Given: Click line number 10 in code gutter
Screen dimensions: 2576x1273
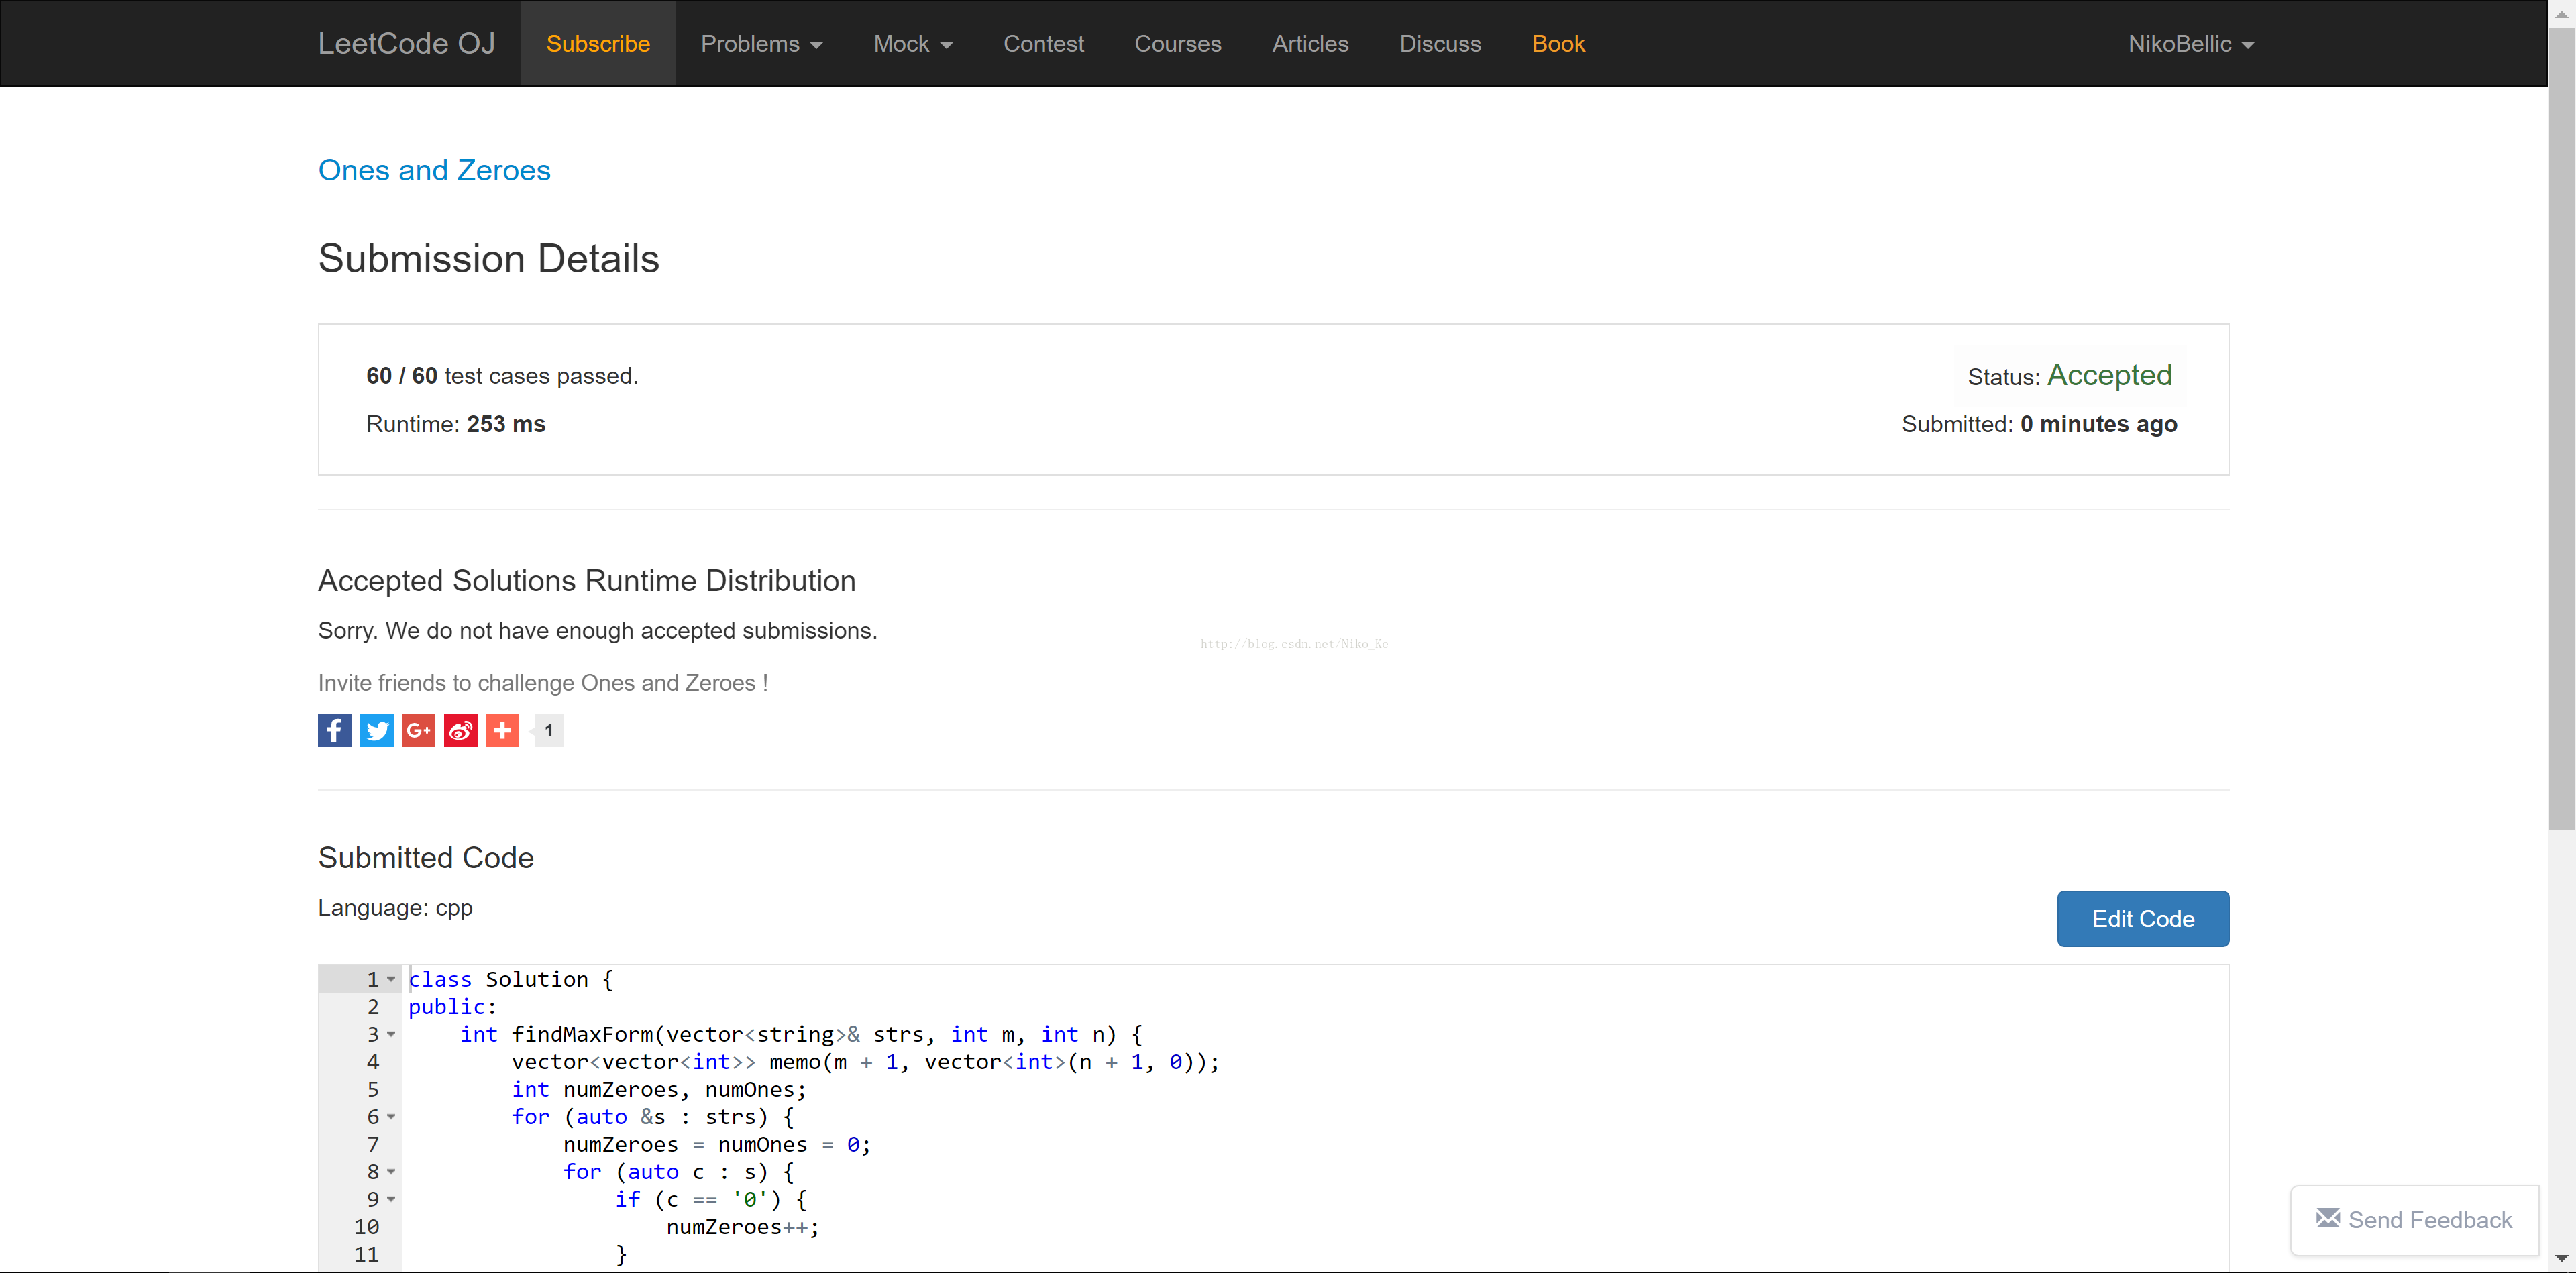Looking at the screenshot, I should pyautogui.click(x=366, y=1227).
